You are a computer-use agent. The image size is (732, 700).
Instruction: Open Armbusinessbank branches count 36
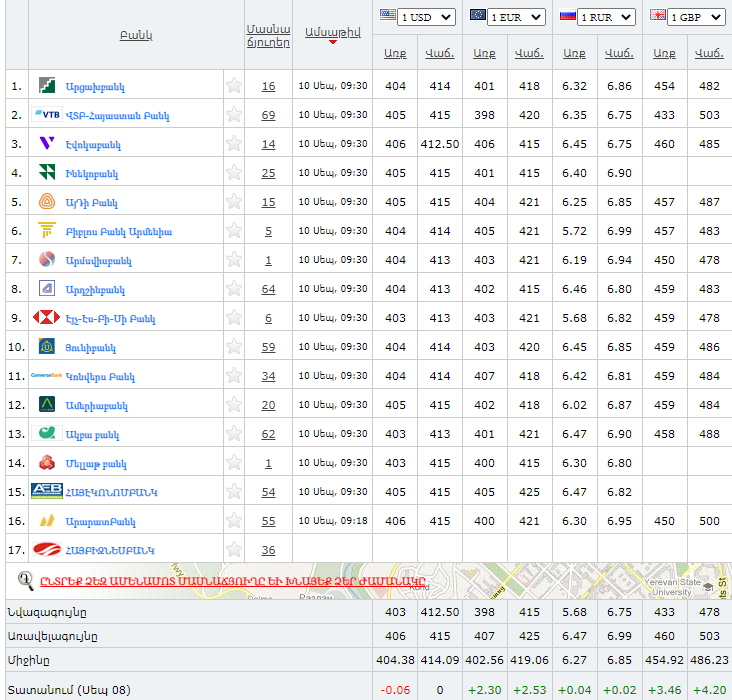(x=268, y=550)
